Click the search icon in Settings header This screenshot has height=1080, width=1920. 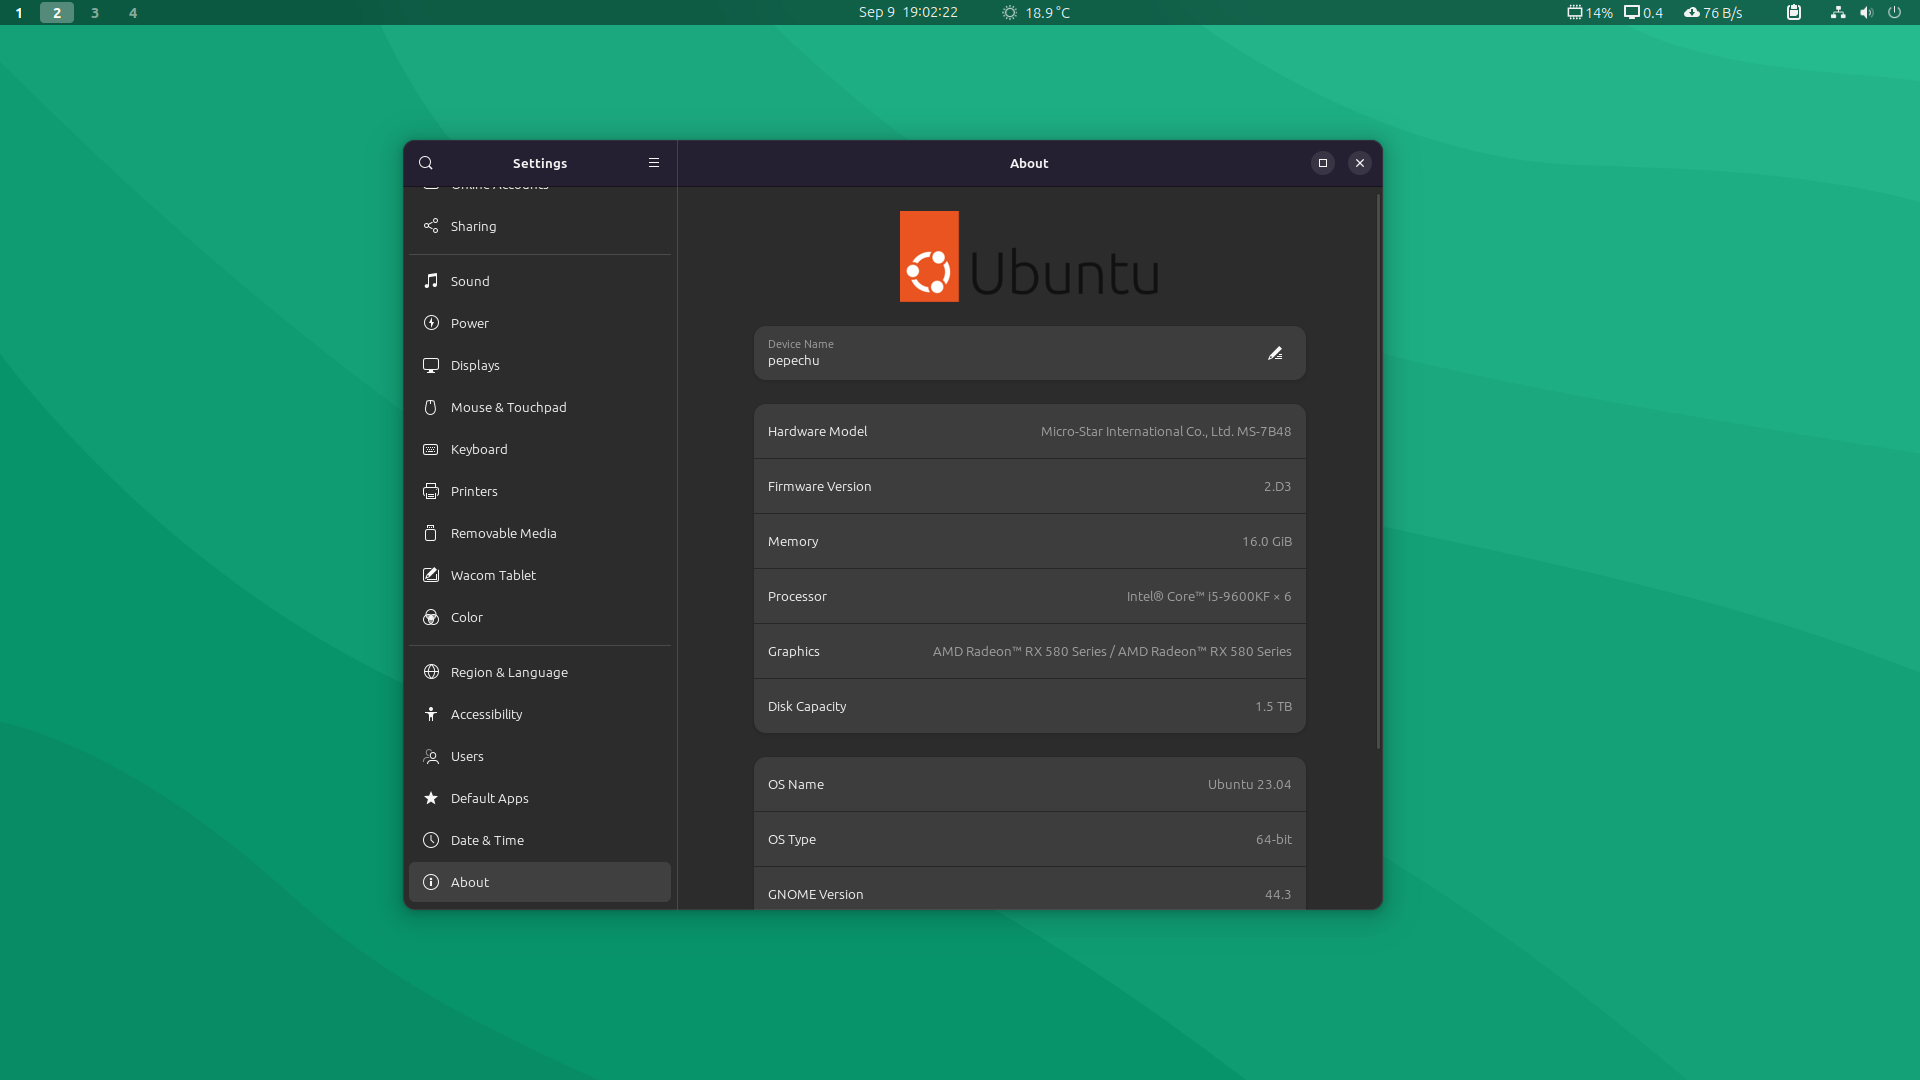(x=426, y=163)
